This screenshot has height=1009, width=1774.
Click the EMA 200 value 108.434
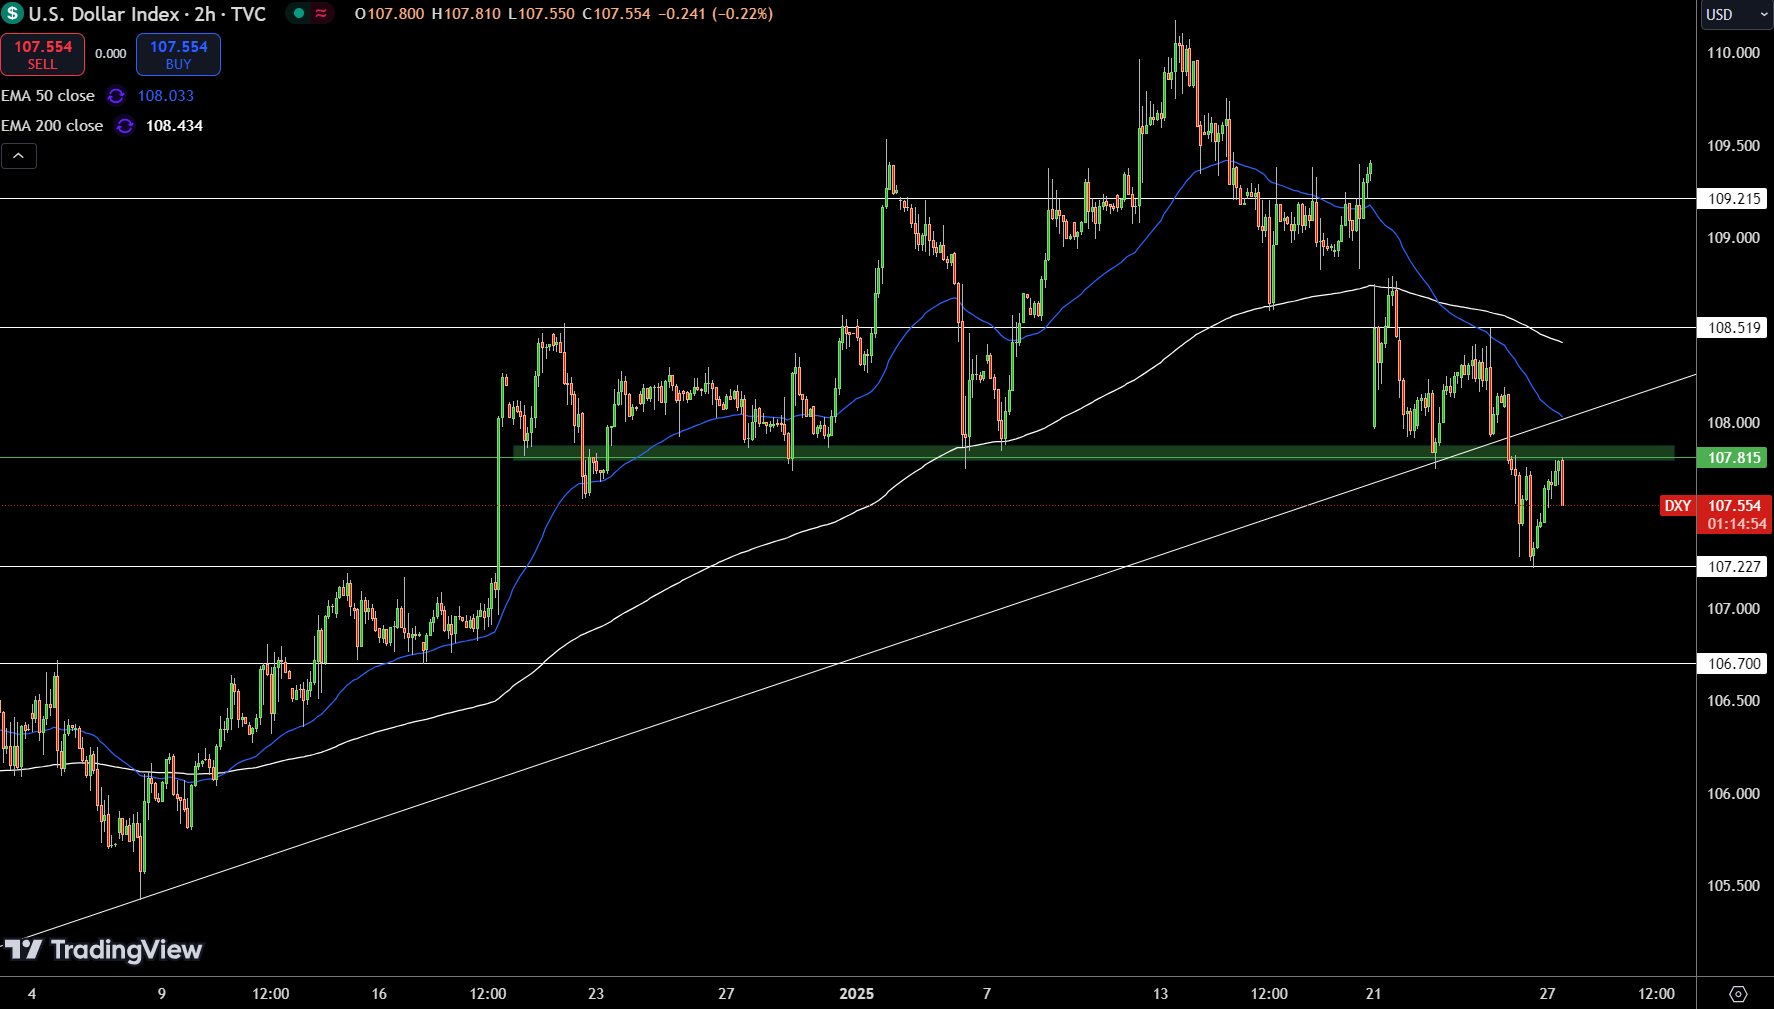pyautogui.click(x=174, y=126)
